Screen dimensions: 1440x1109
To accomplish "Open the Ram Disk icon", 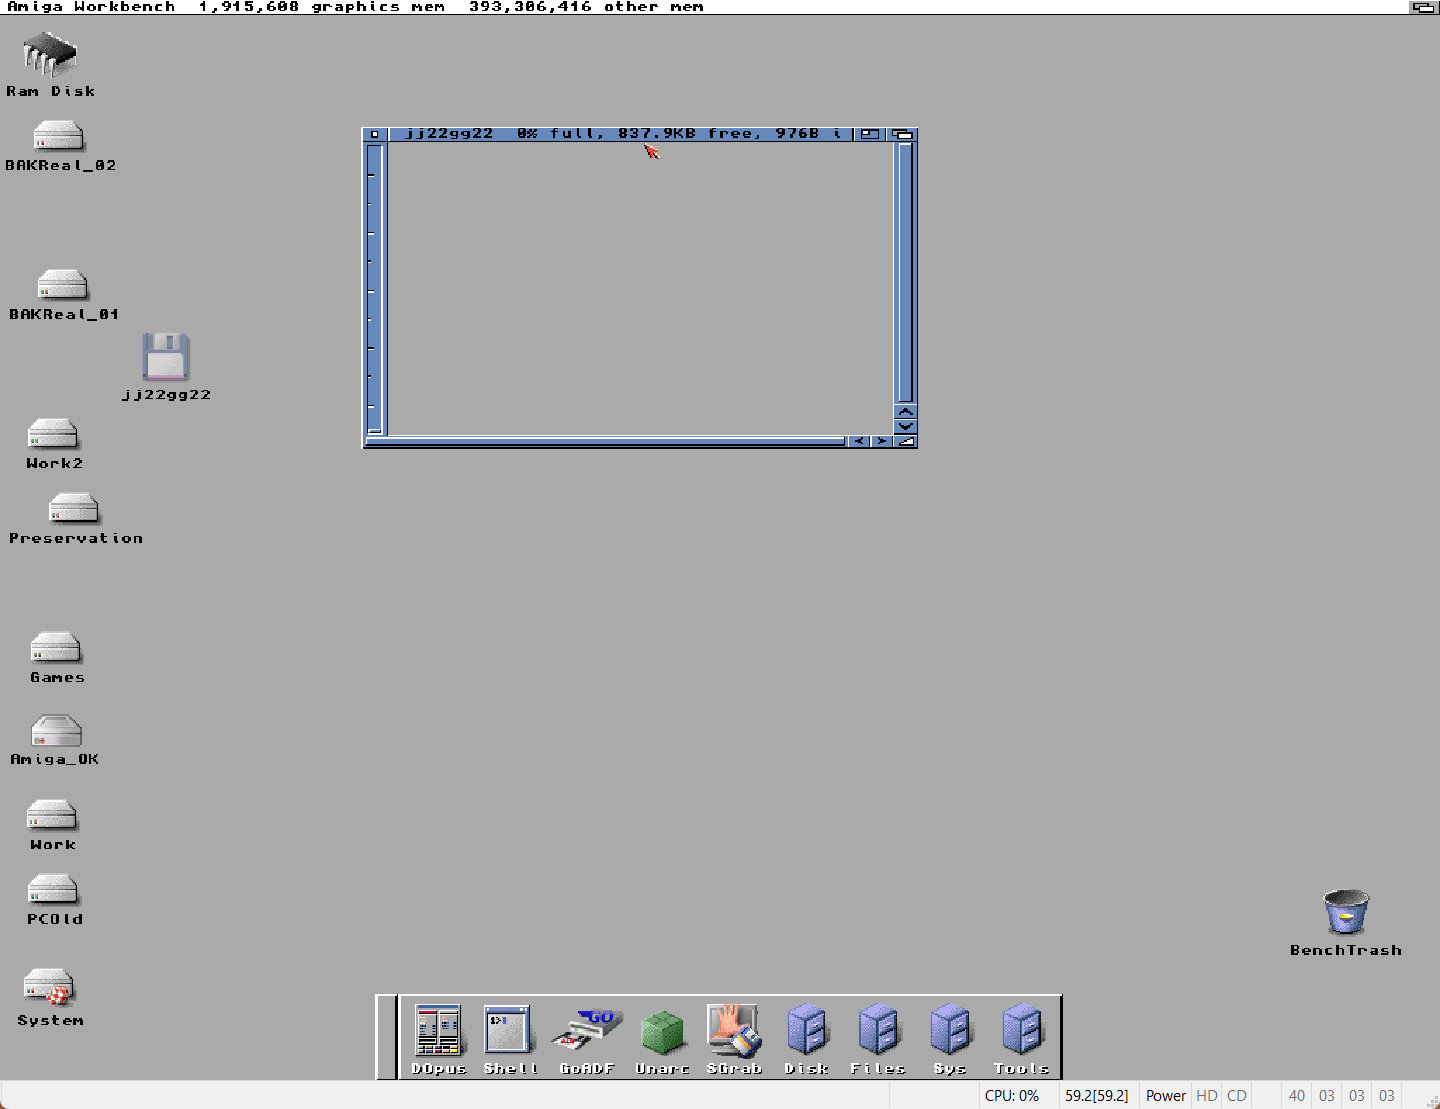I will [50, 55].
